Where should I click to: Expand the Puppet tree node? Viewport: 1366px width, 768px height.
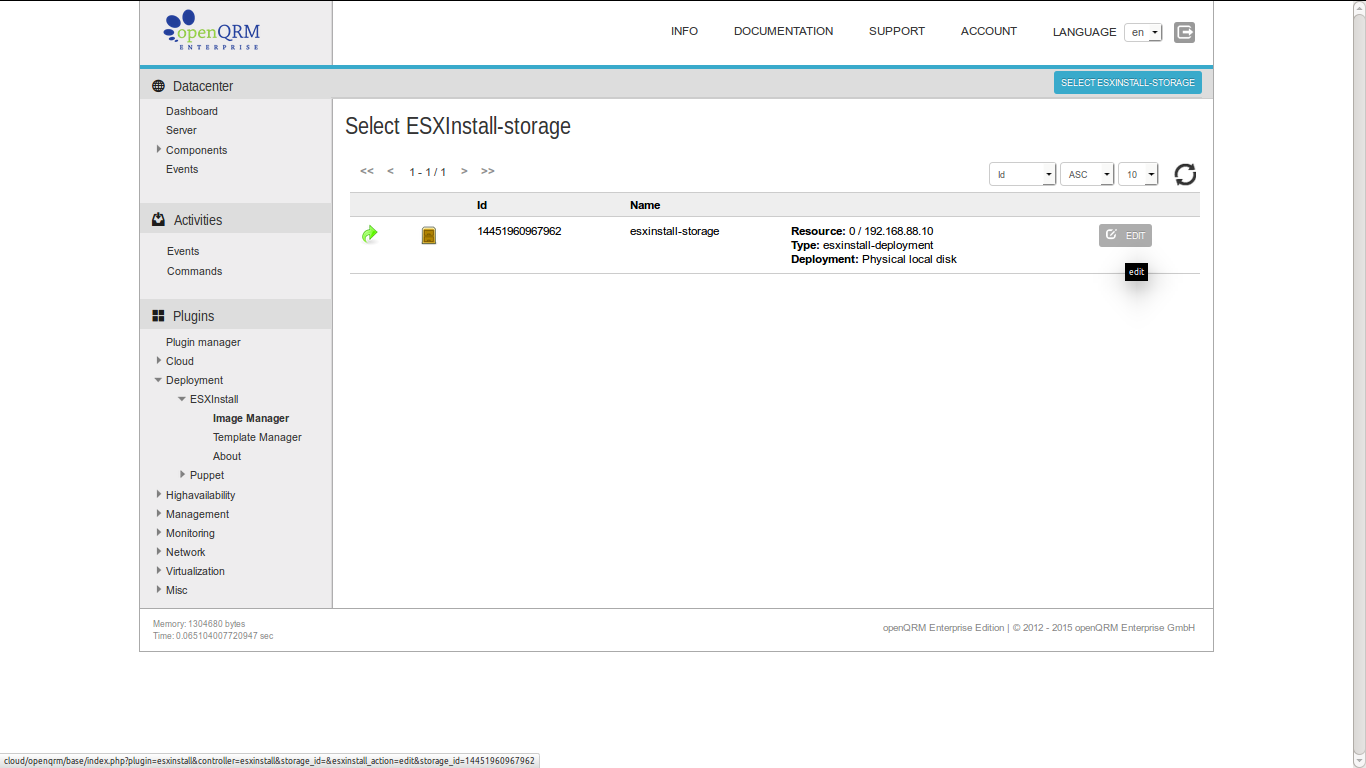pyautogui.click(x=183, y=474)
